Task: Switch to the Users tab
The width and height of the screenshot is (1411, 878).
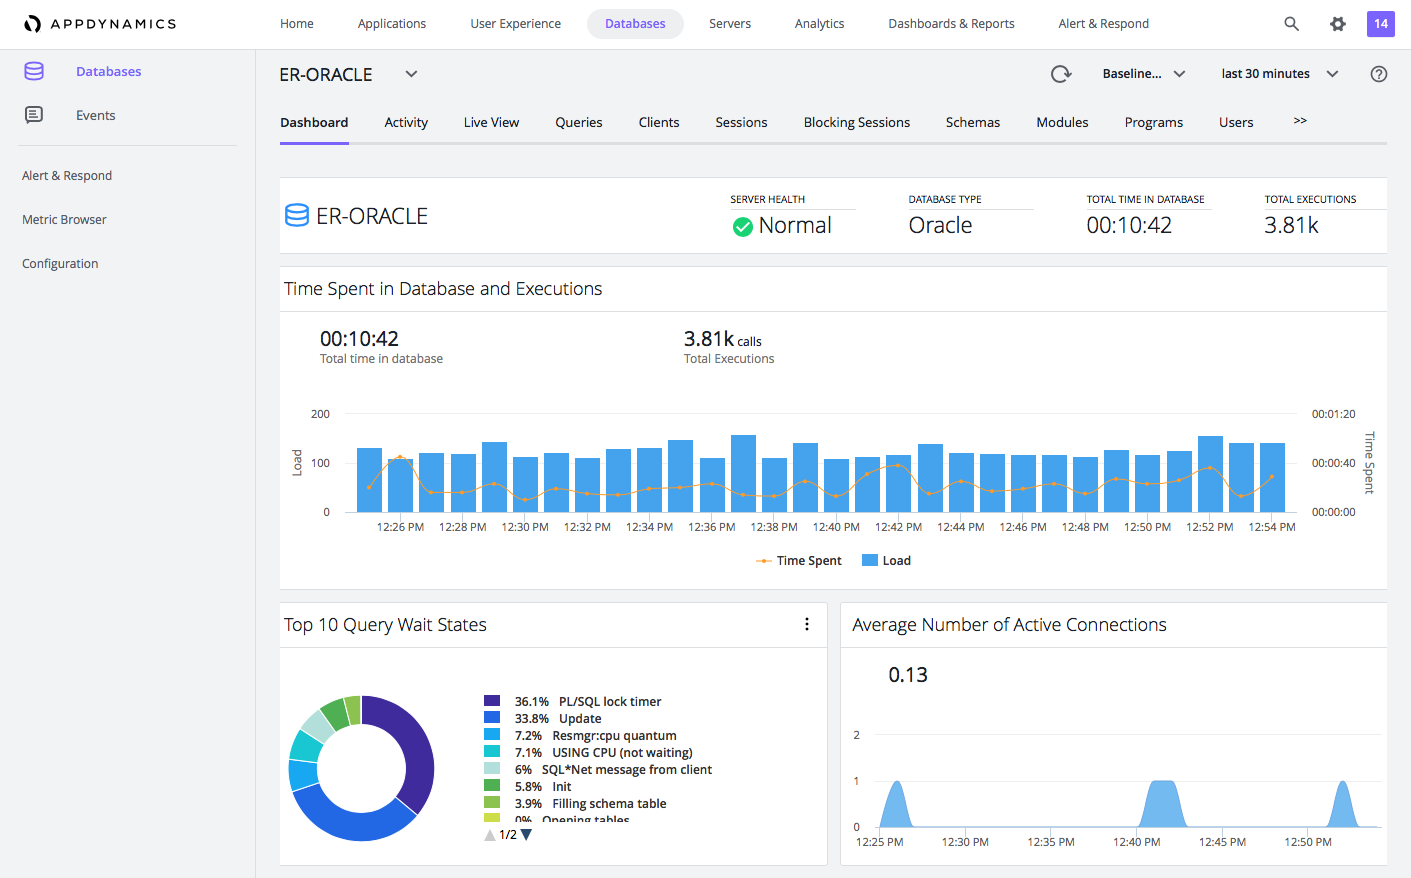Action: coord(1236,123)
